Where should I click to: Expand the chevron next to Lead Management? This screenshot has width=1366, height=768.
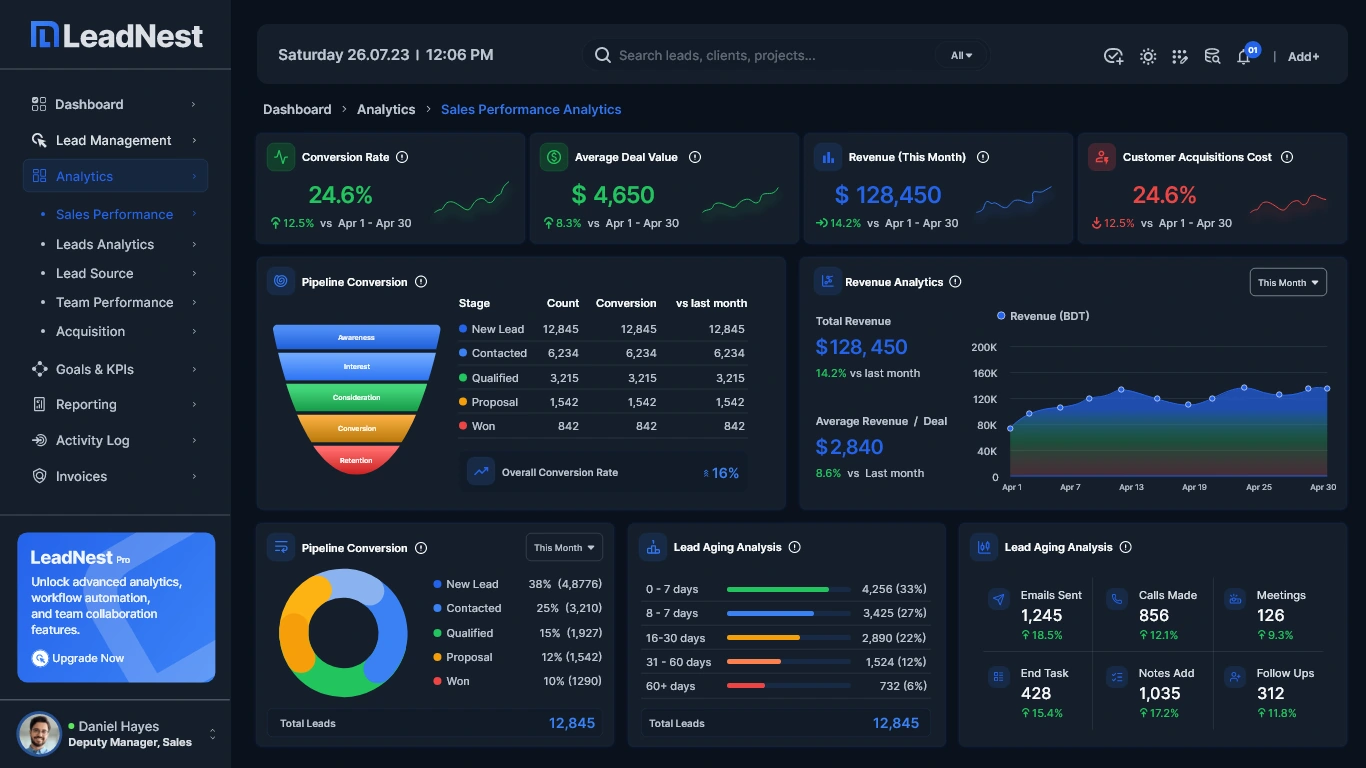[x=194, y=141]
